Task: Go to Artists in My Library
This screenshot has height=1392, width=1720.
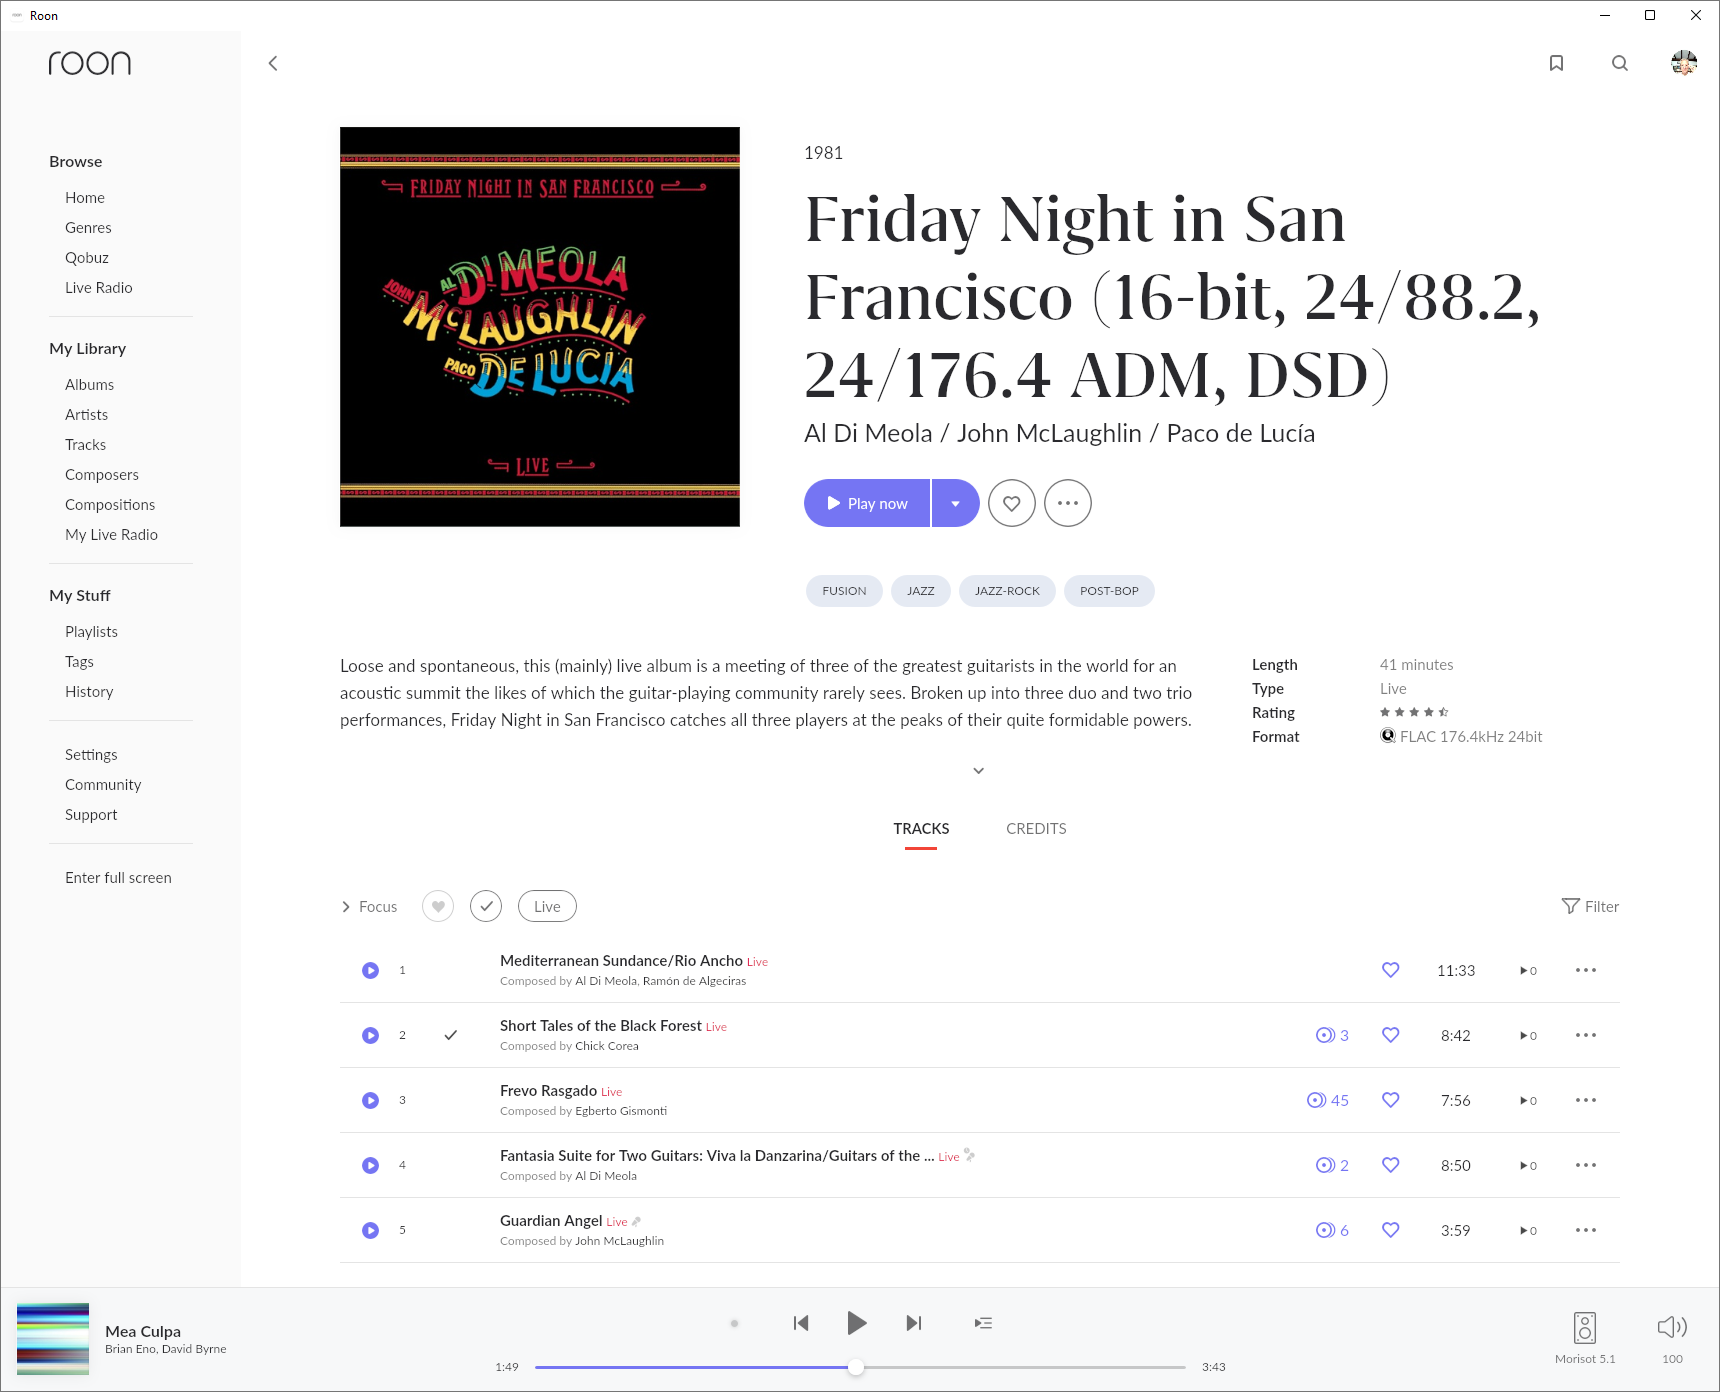Action: pos(87,415)
